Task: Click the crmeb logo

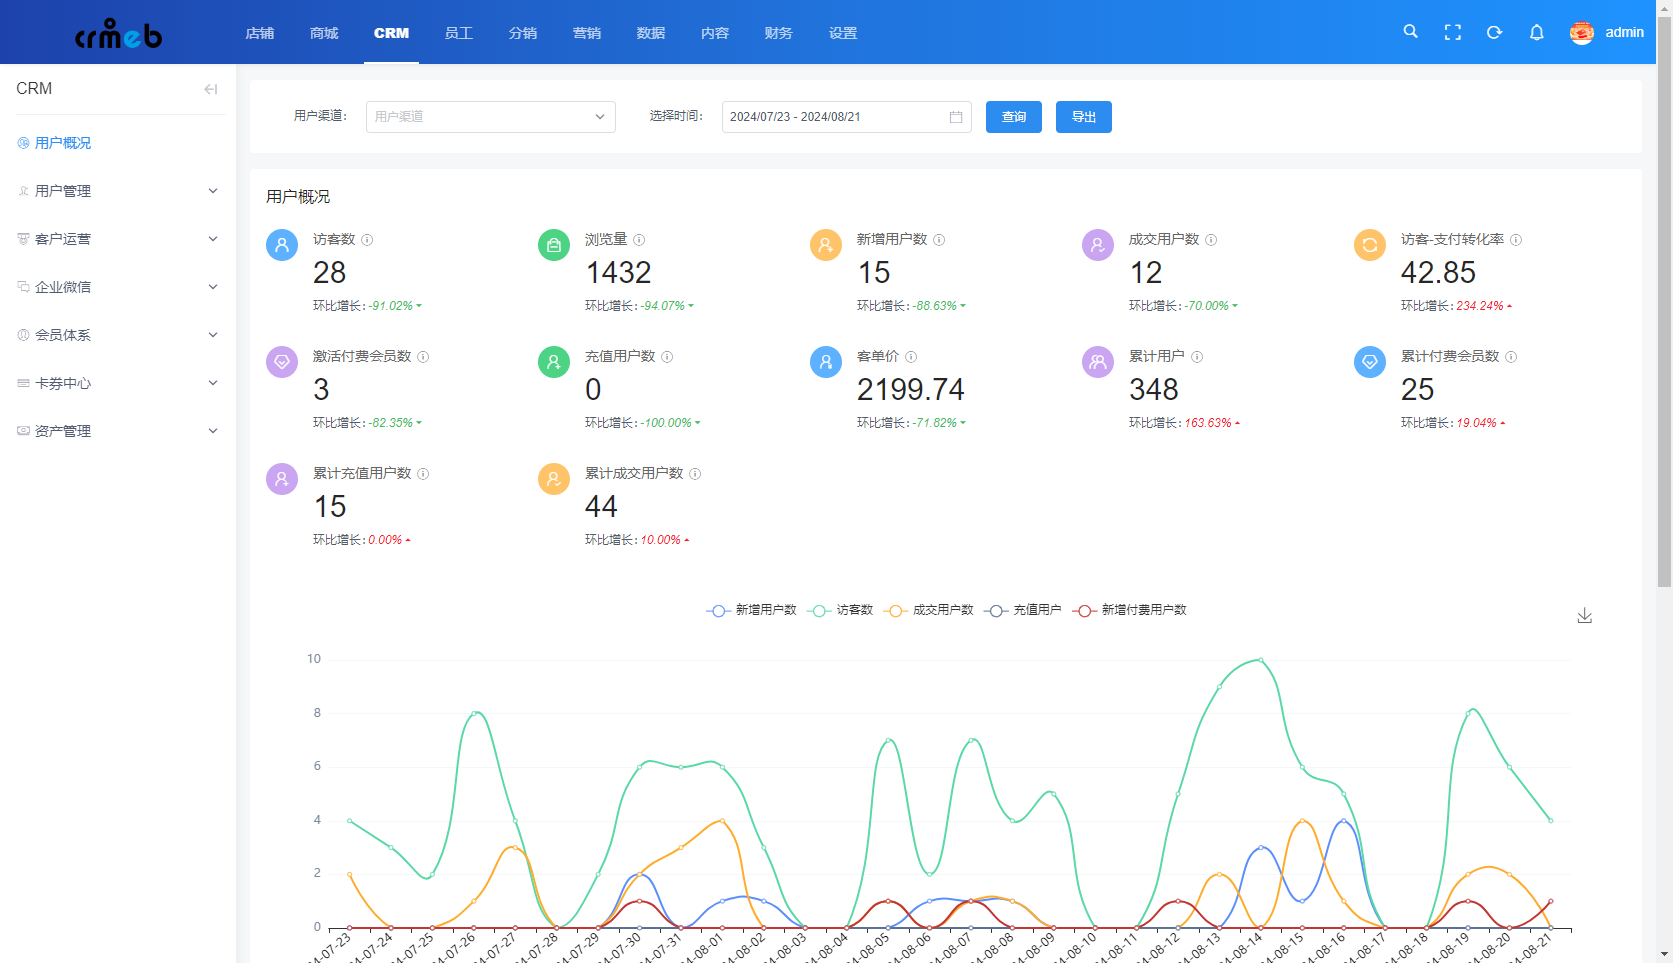Action: tap(118, 33)
